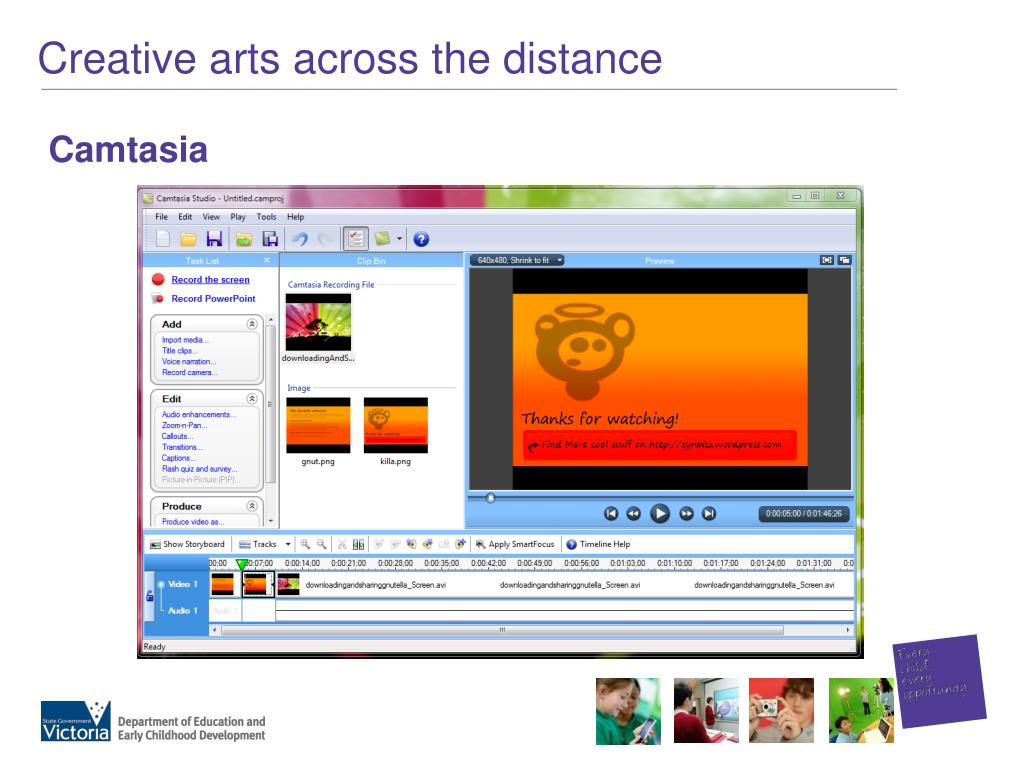Click the go to end playback button
Screen dimensions: 1024x768
709,514
